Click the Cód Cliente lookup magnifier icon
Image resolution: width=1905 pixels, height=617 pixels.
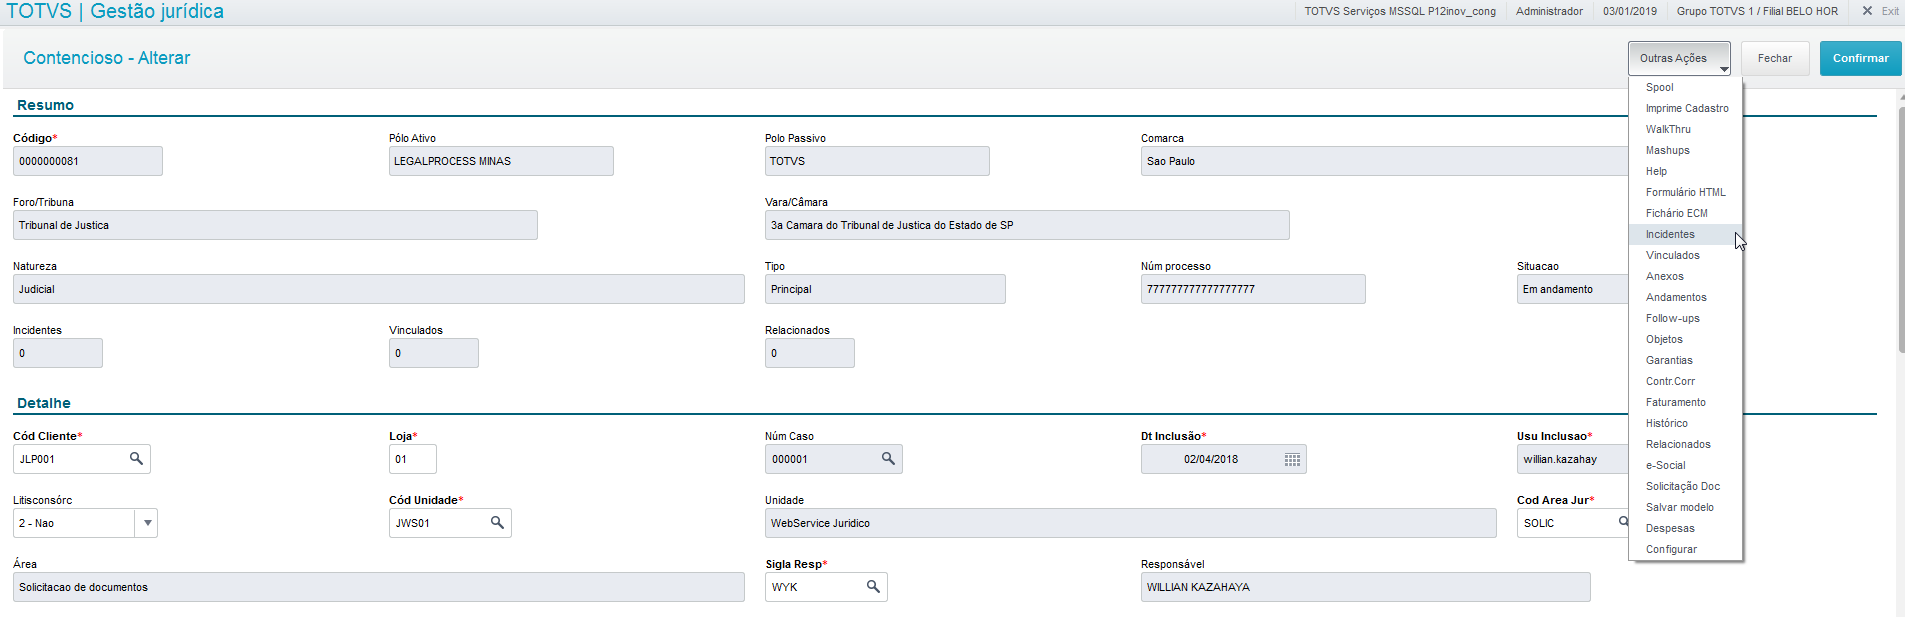click(x=136, y=459)
